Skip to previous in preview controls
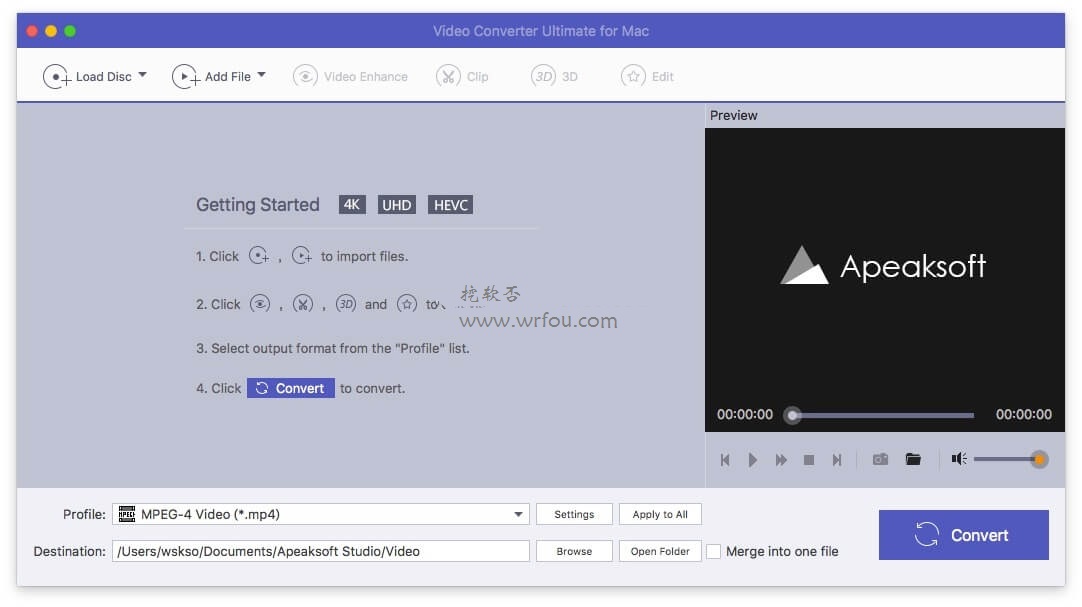The image size is (1082, 607). (725, 460)
